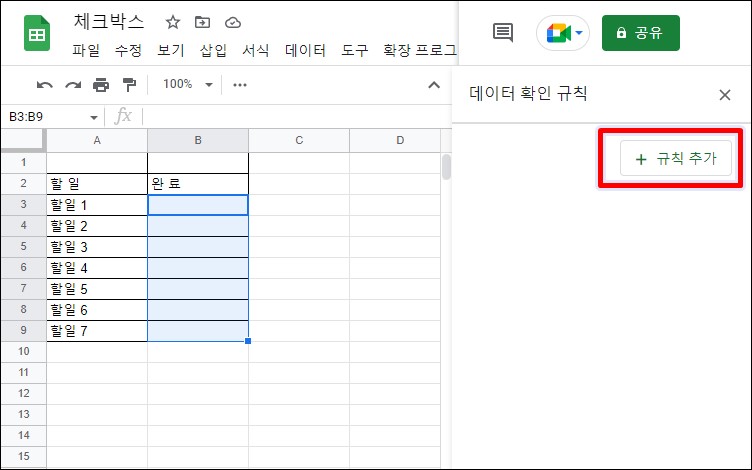Click the undo arrow icon

pyautogui.click(x=45, y=85)
